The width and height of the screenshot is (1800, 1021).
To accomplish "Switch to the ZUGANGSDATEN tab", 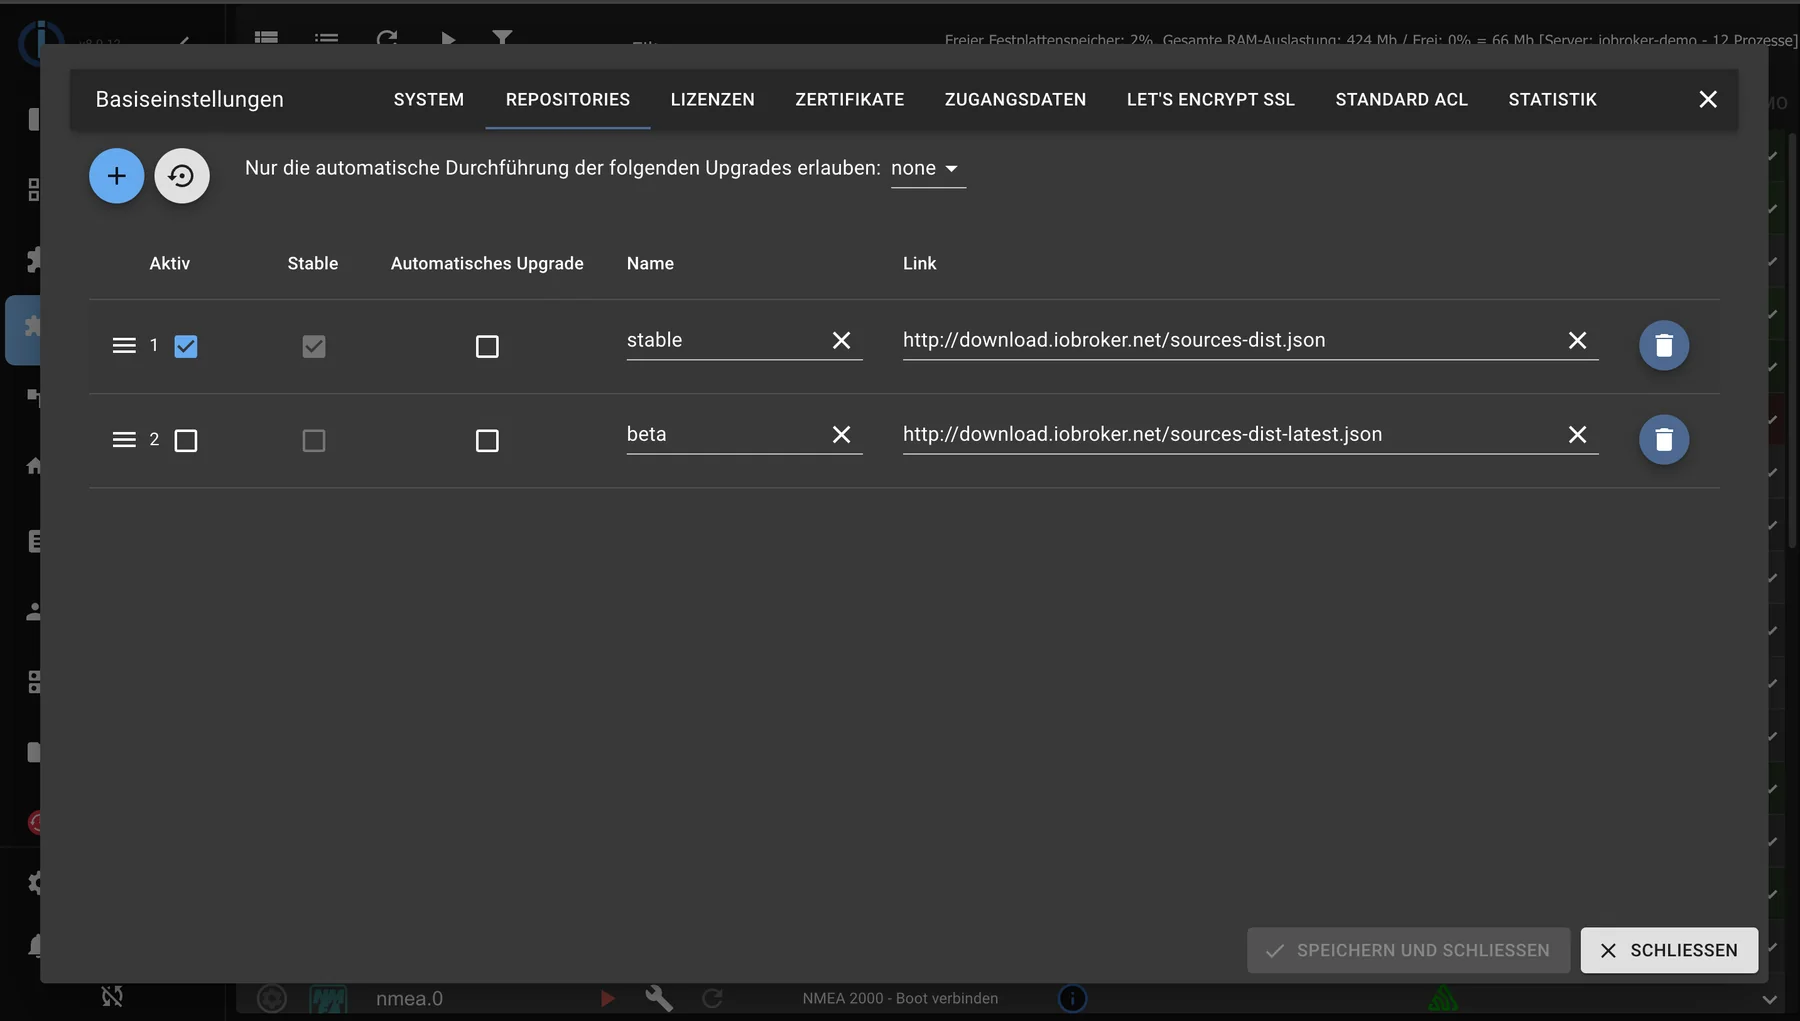I will pyautogui.click(x=1015, y=100).
